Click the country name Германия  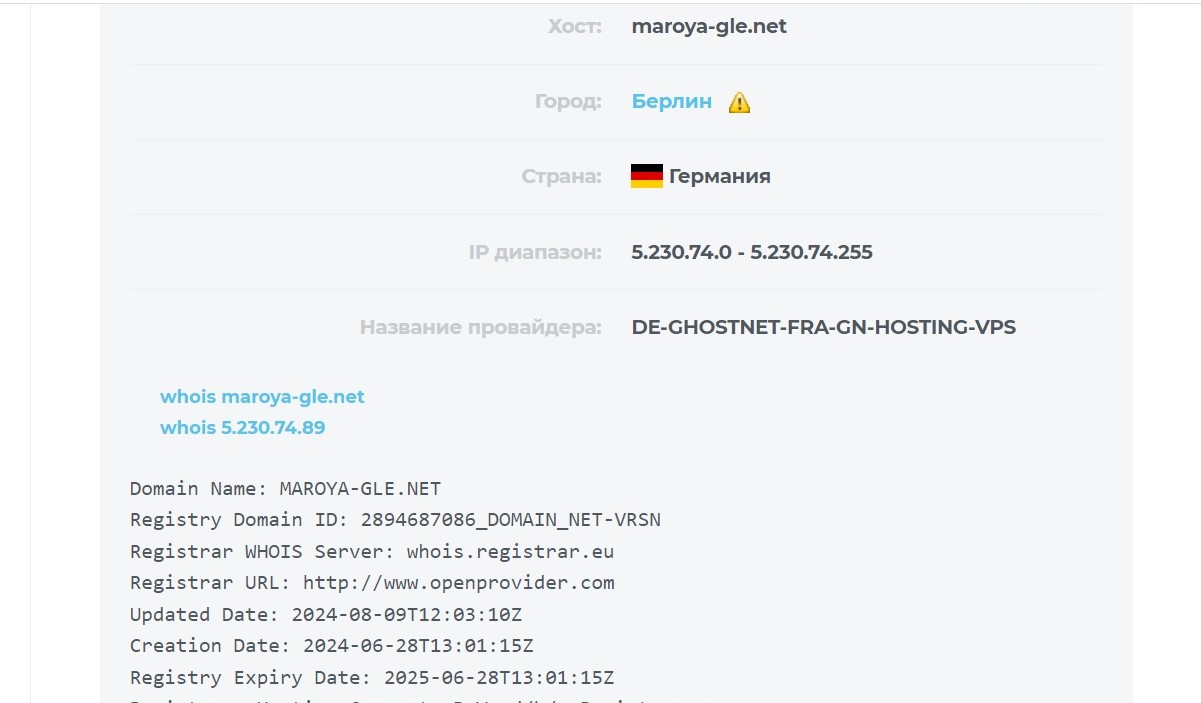[x=719, y=177]
